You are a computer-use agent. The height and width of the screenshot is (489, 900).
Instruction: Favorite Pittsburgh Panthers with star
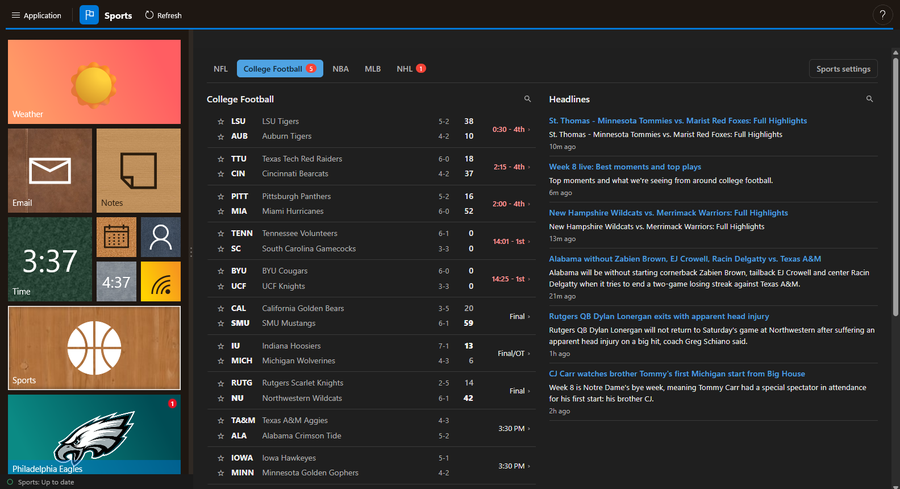coord(220,196)
